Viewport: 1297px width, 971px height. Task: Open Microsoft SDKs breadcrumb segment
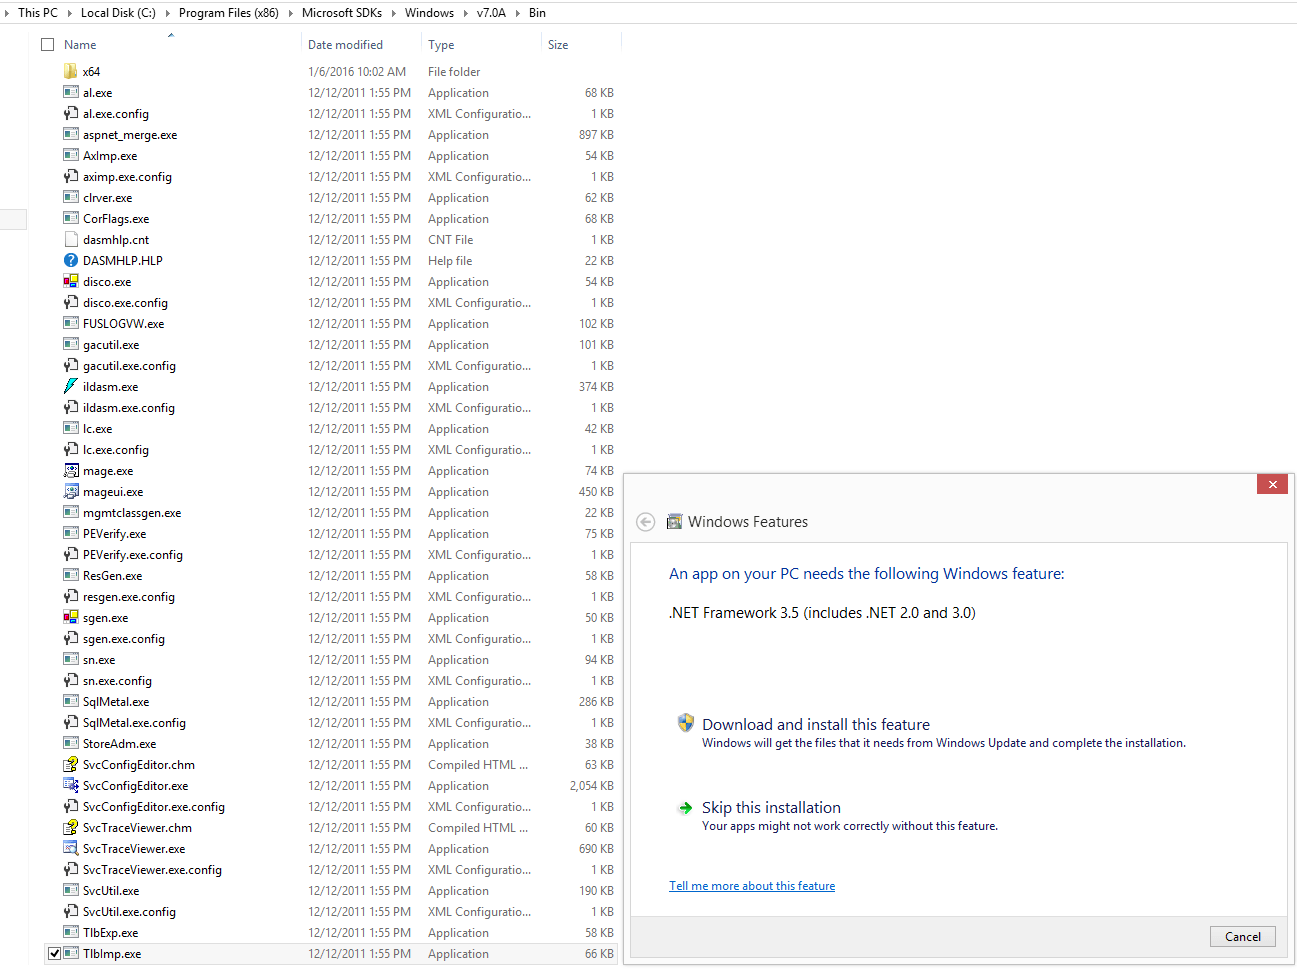(x=342, y=13)
